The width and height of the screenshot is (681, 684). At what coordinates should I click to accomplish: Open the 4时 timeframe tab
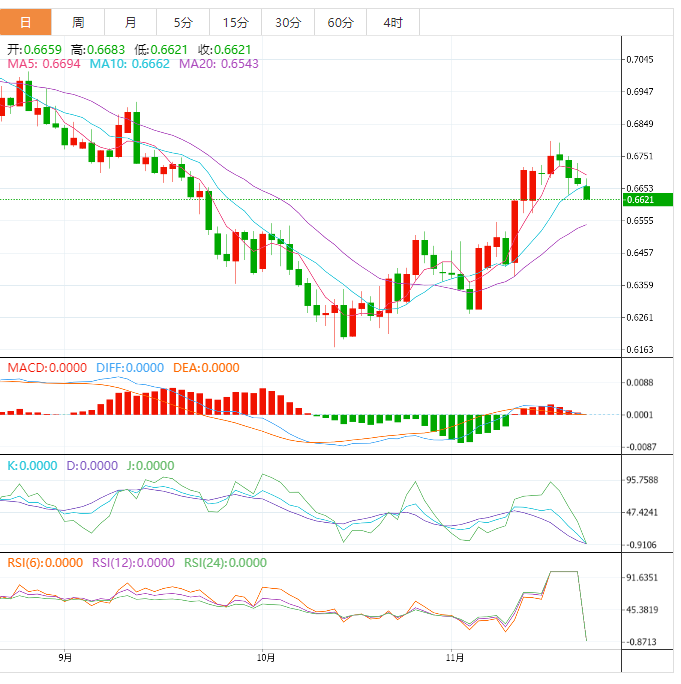pos(392,22)
